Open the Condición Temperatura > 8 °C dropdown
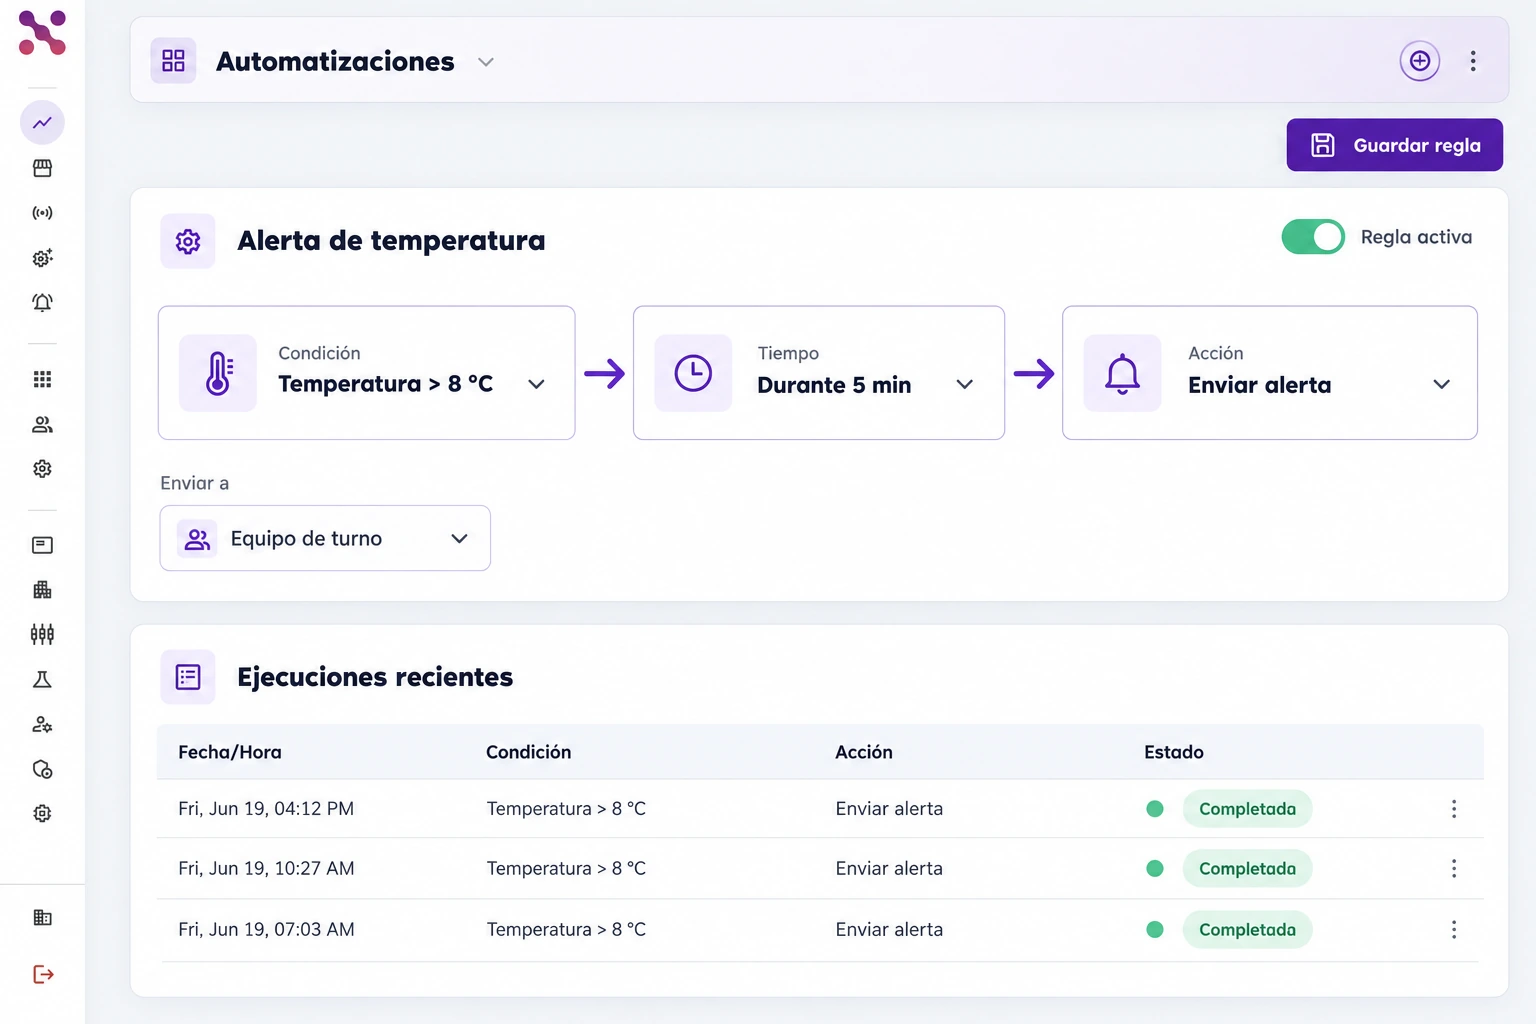The height and width of the screenshot is (1024, 1536). [366, 373]
